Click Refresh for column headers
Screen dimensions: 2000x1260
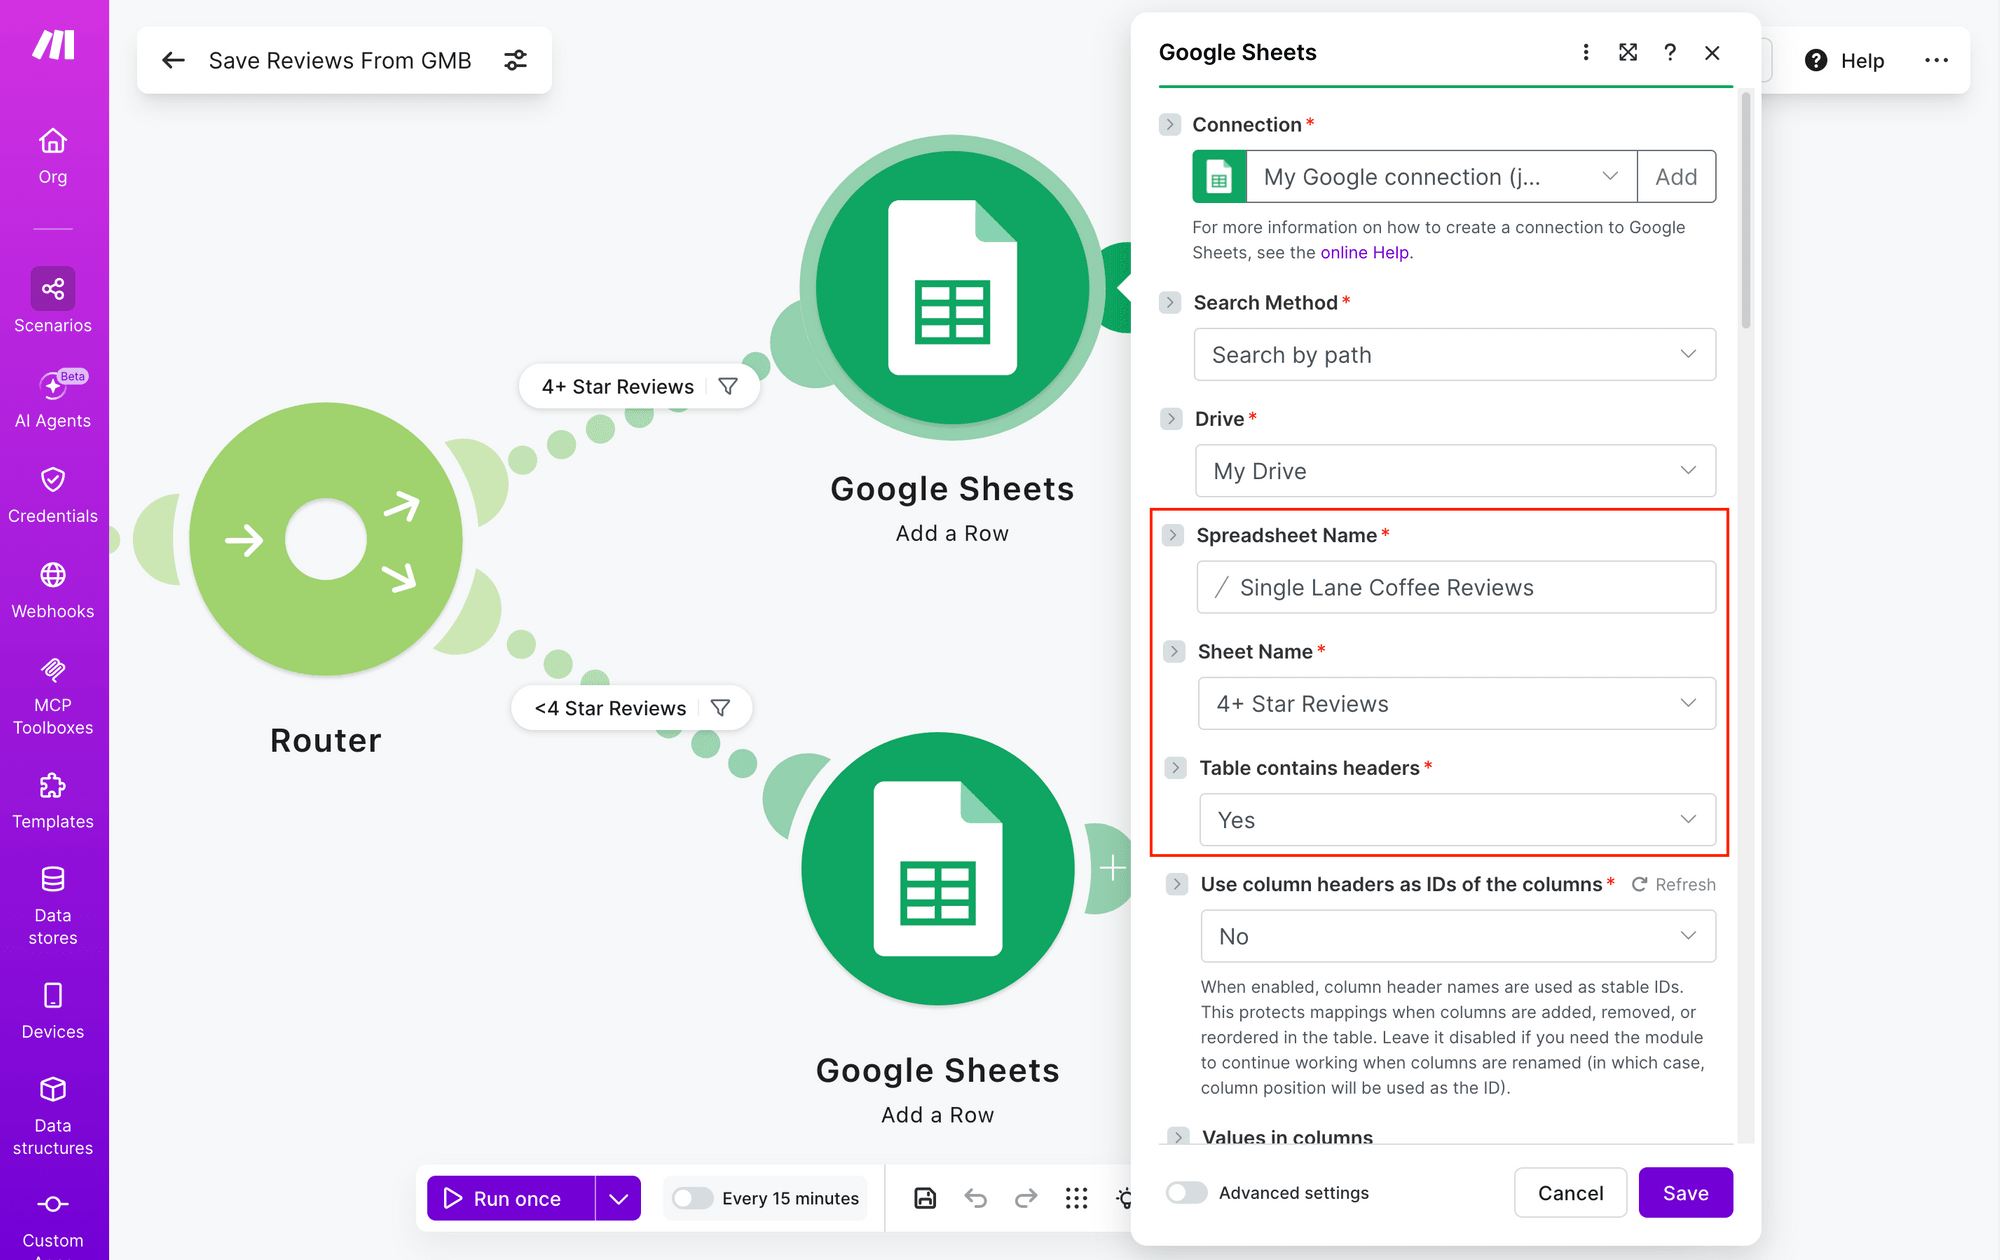1674,884
